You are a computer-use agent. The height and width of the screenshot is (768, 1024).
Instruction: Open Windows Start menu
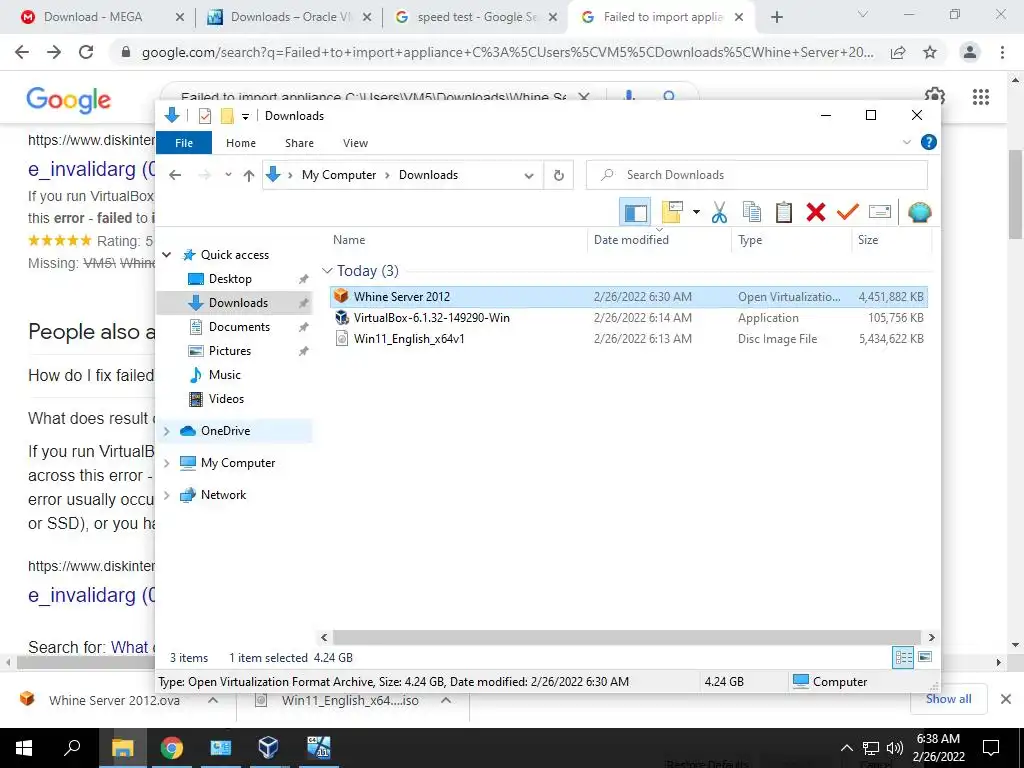click(x=24, y=747)
